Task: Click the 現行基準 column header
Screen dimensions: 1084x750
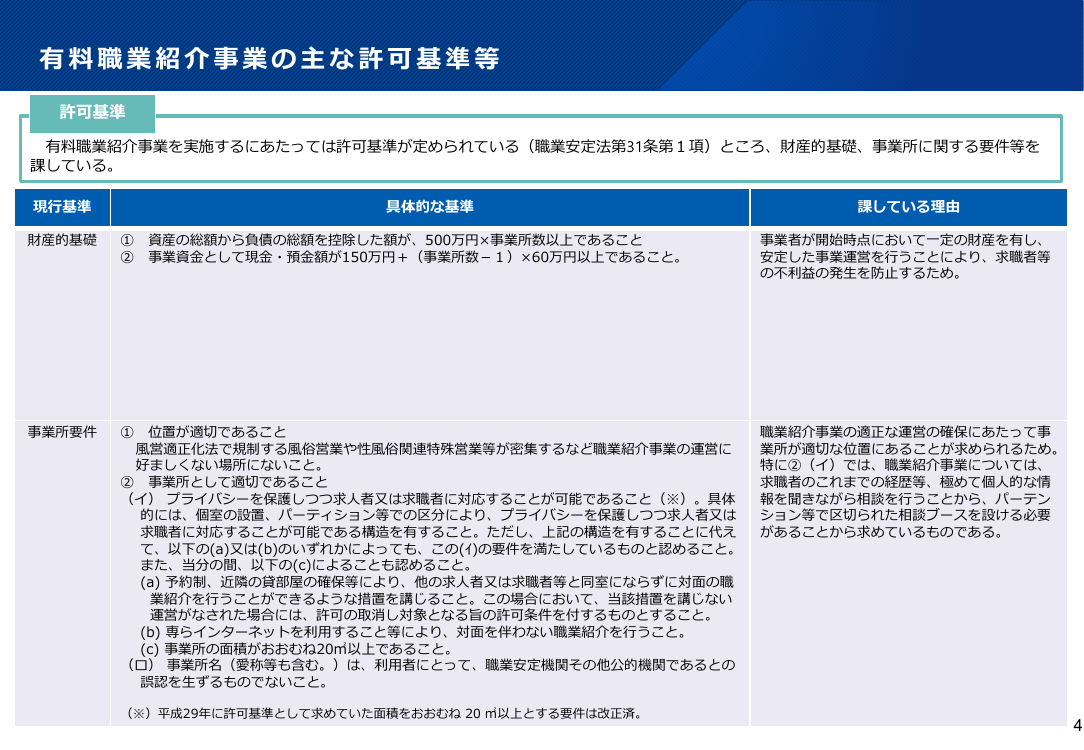Action: click(62, 207)
